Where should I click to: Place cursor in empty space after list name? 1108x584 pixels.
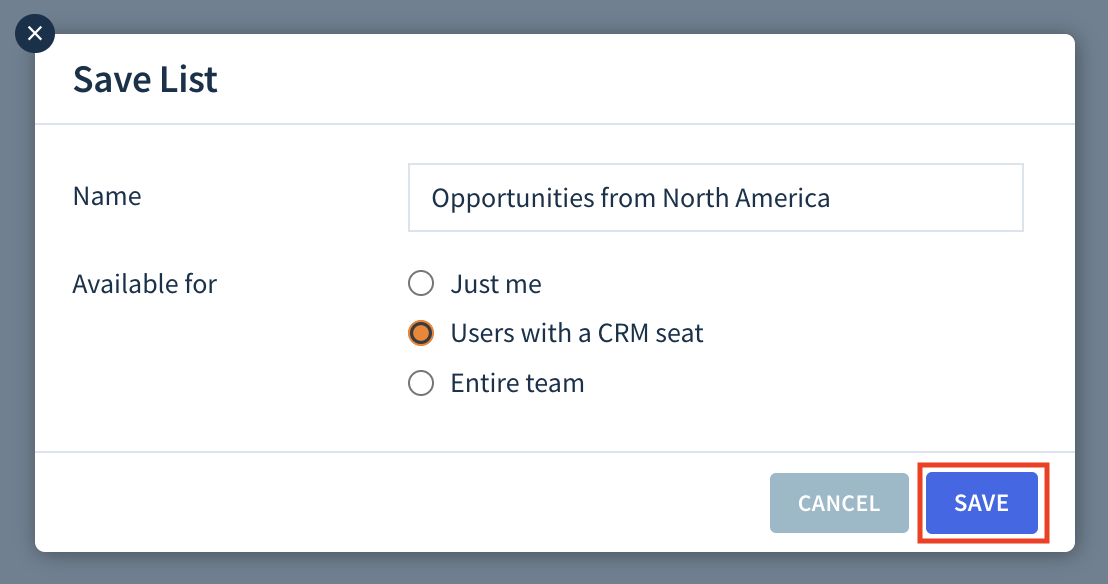(x=926, y=197)
